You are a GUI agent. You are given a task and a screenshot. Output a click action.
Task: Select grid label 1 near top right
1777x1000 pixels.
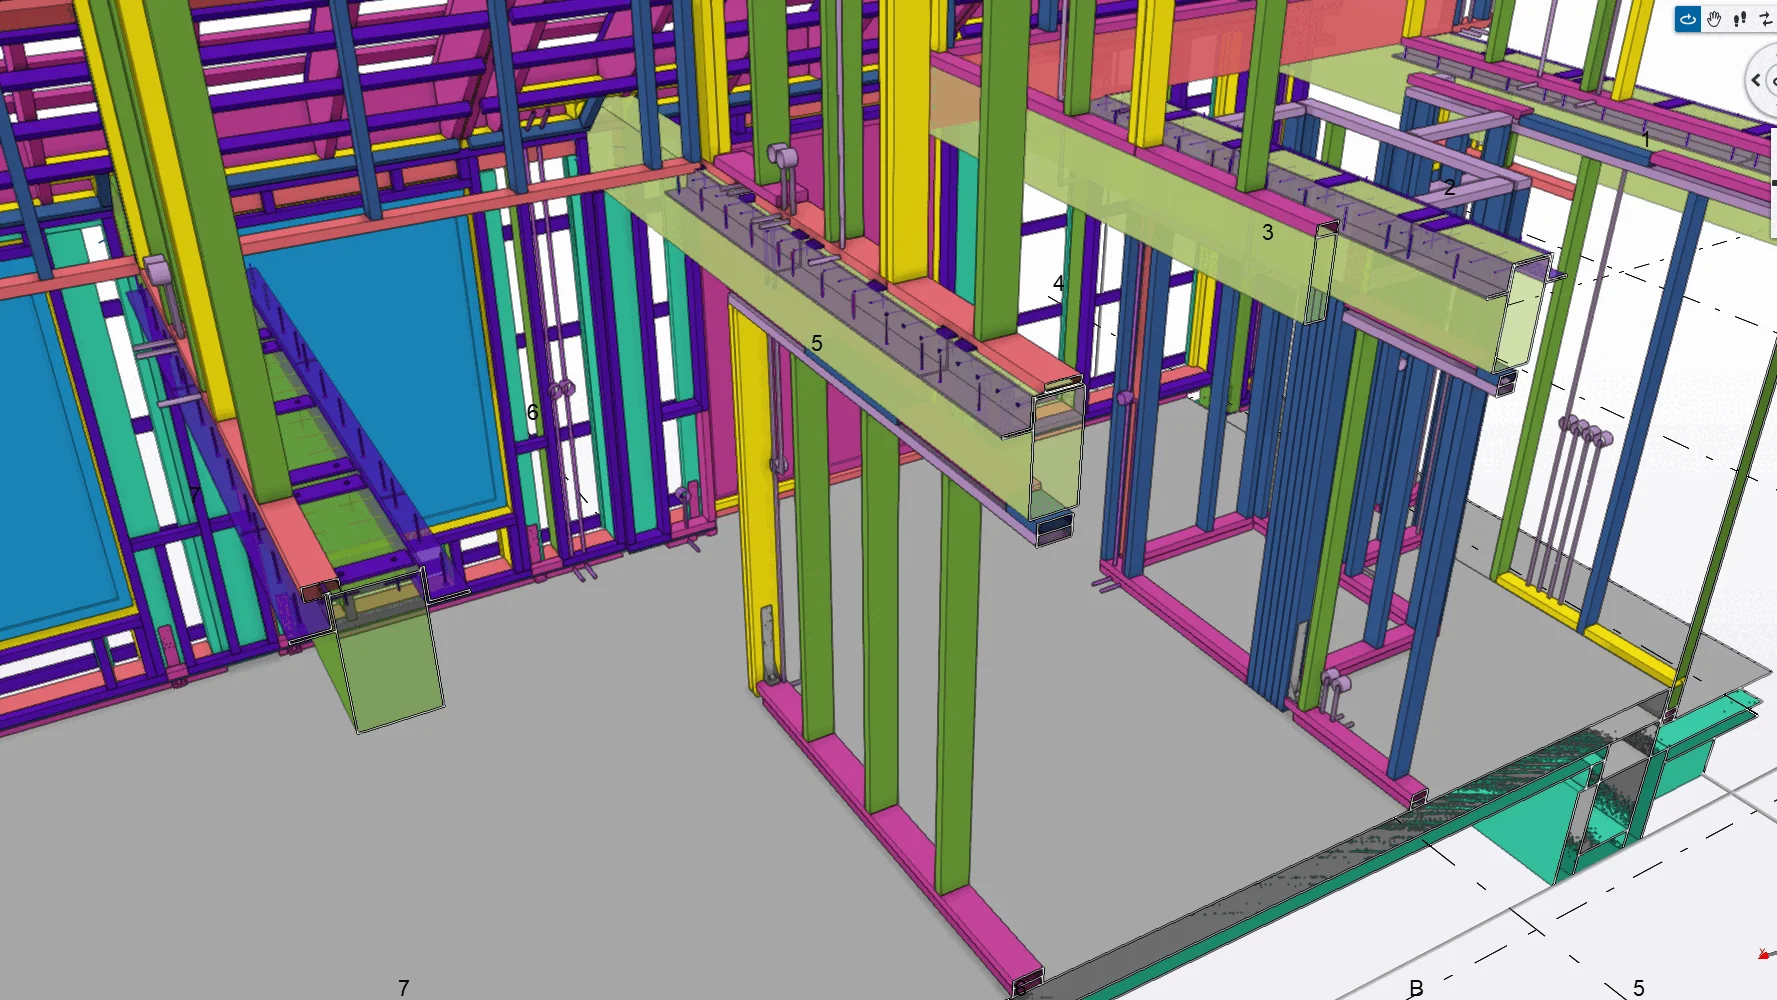click(x=1646, y=139)
